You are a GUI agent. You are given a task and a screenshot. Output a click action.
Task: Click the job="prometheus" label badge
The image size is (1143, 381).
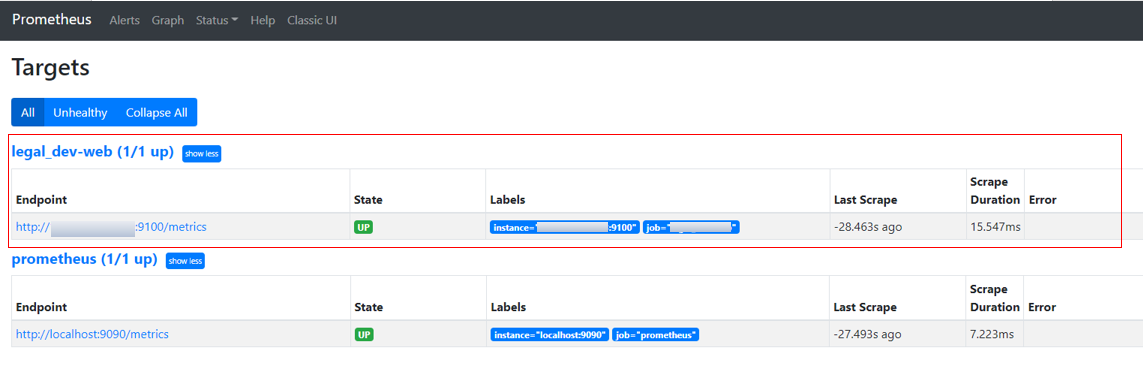(655, 334)
